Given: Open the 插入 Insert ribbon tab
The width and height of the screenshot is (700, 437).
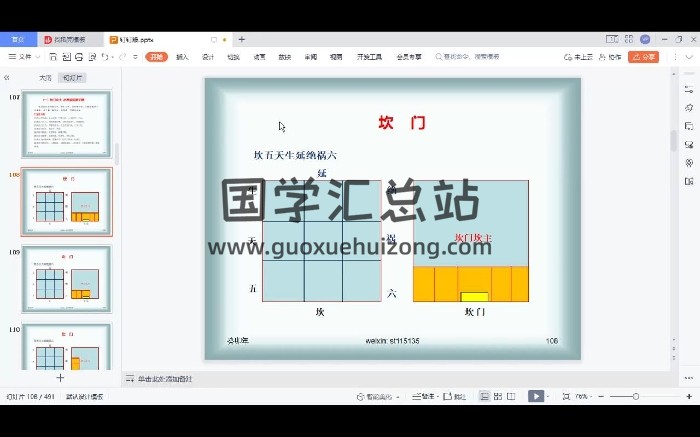Looking at the screenshot, I should [x=182, y=57].
